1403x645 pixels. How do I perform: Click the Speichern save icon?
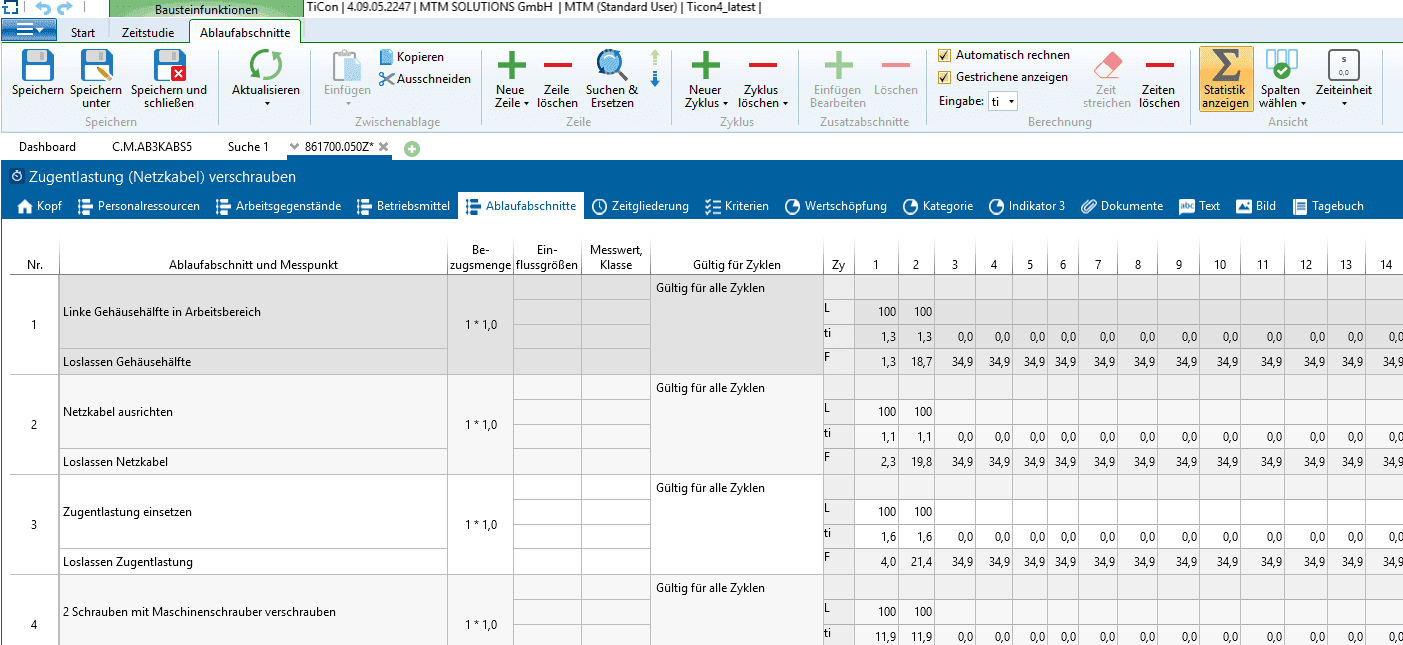click(x=38, y=66)
